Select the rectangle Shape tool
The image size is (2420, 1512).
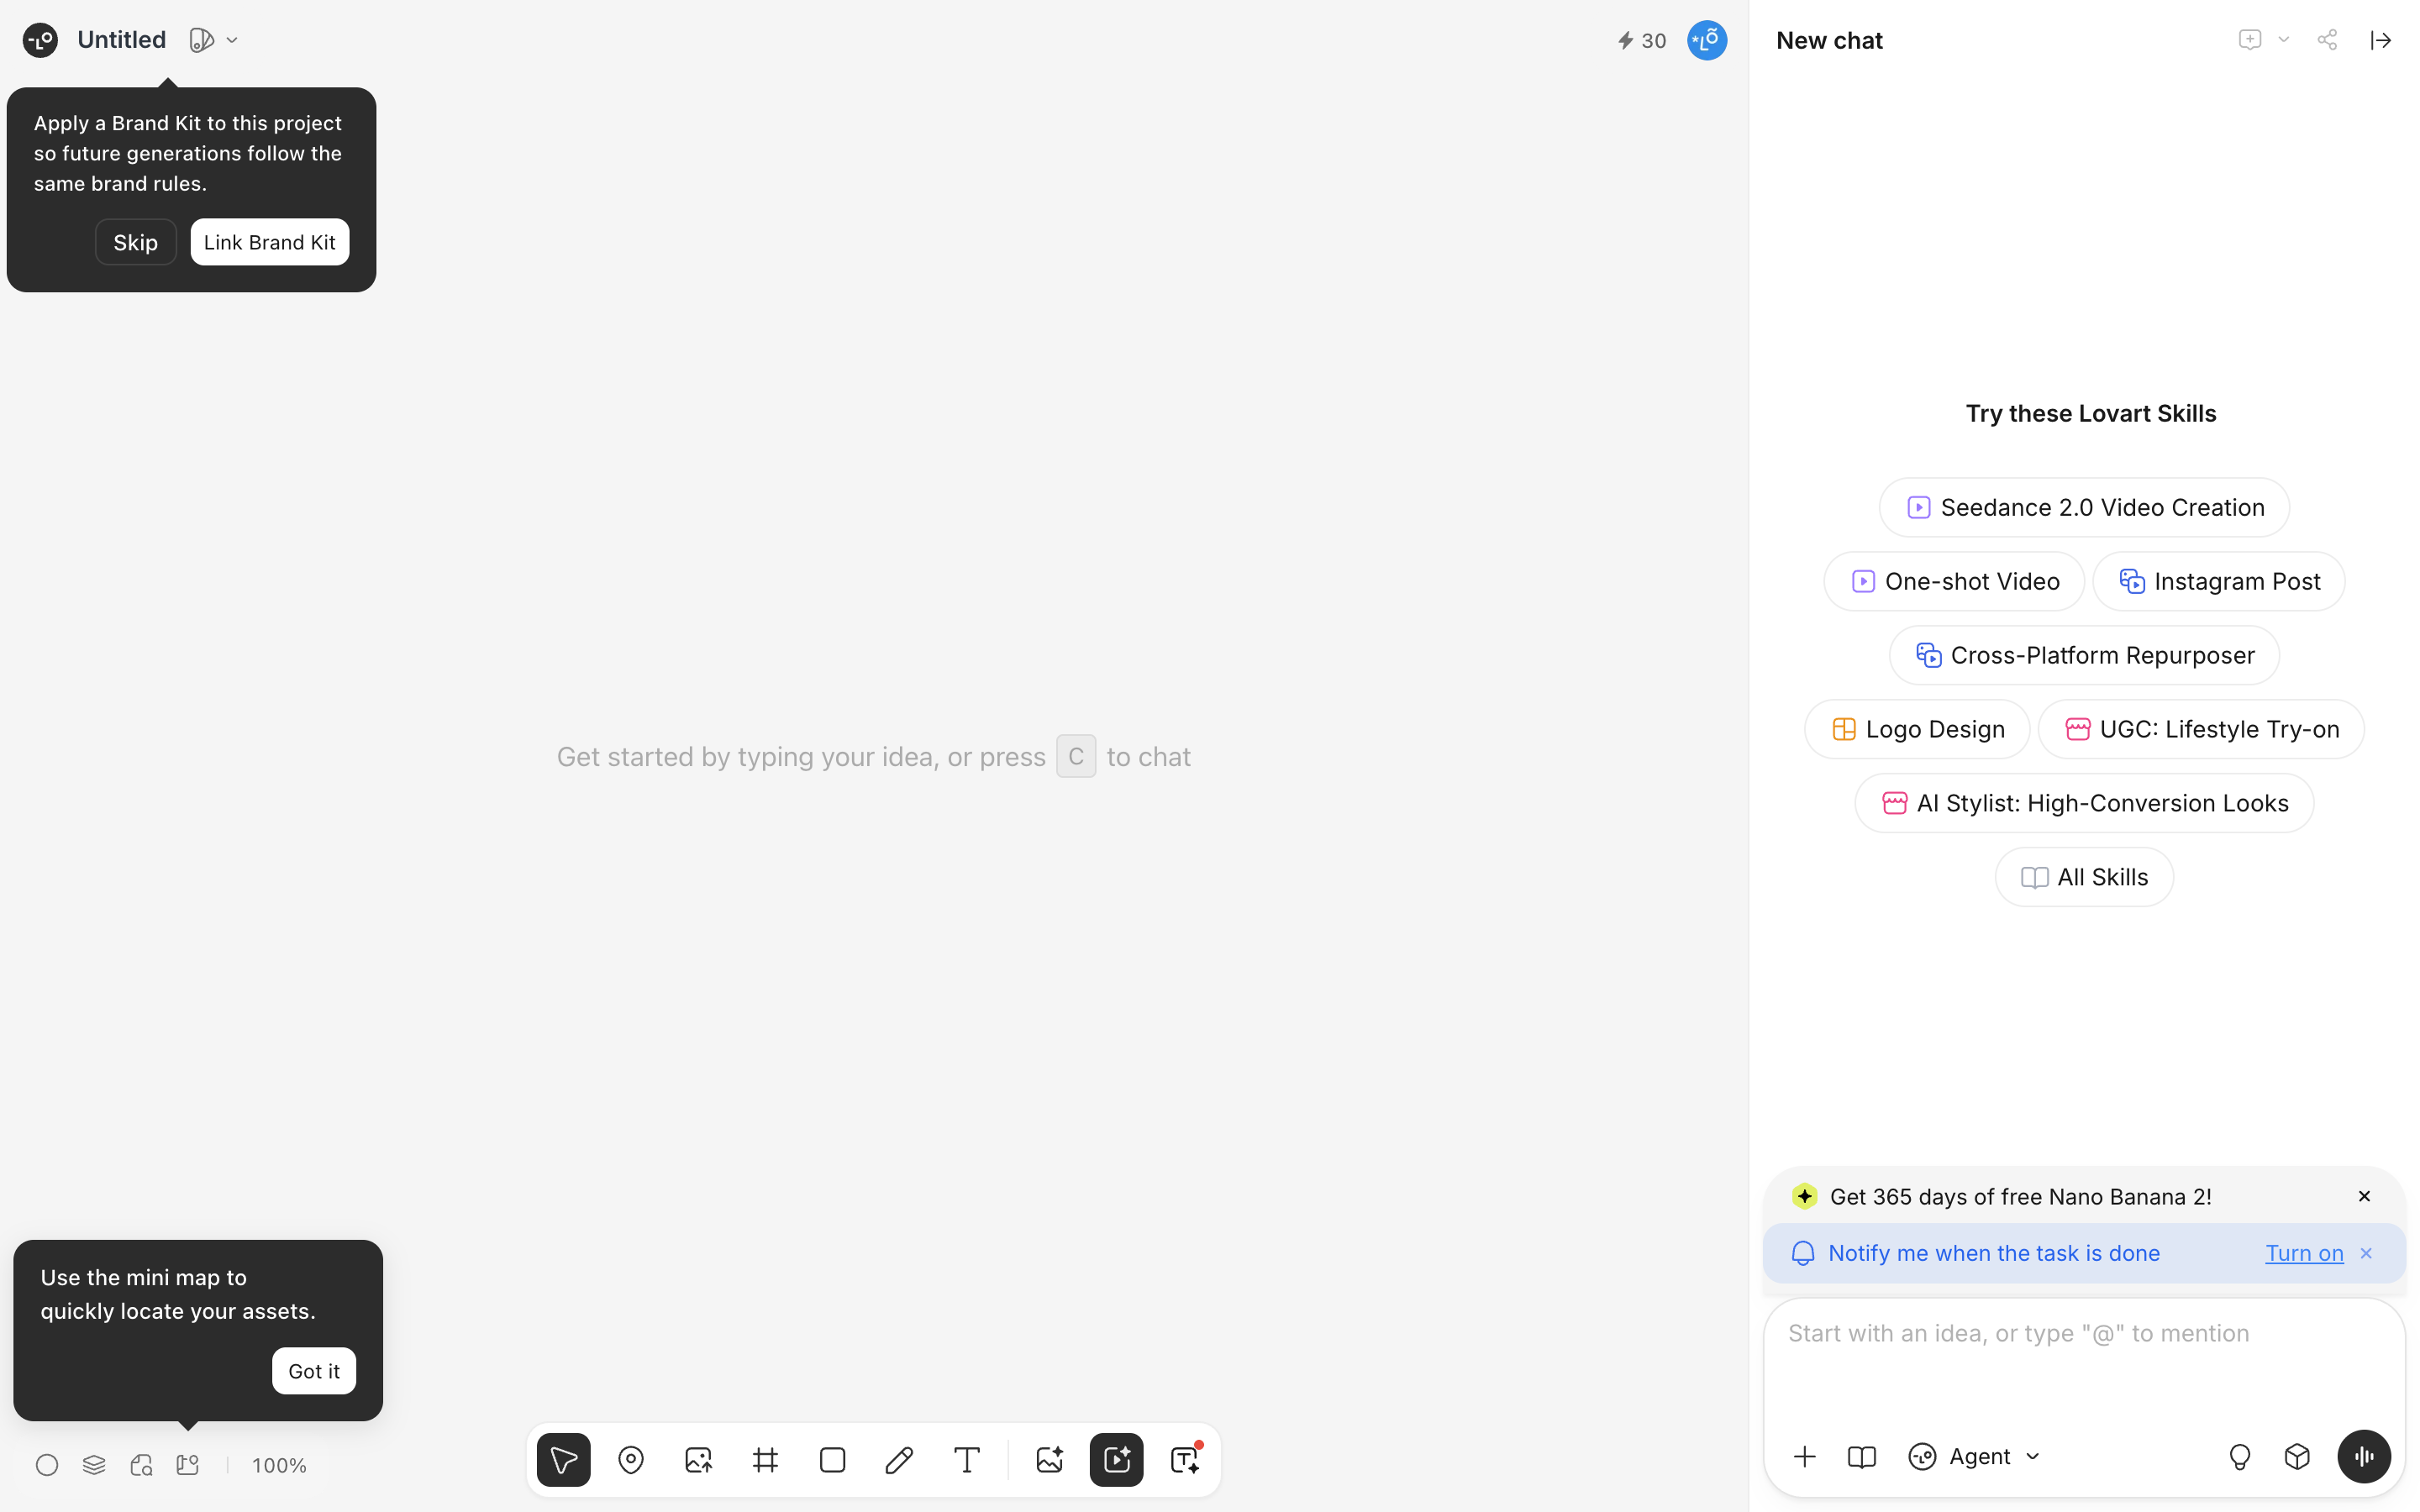[832, 1460]
